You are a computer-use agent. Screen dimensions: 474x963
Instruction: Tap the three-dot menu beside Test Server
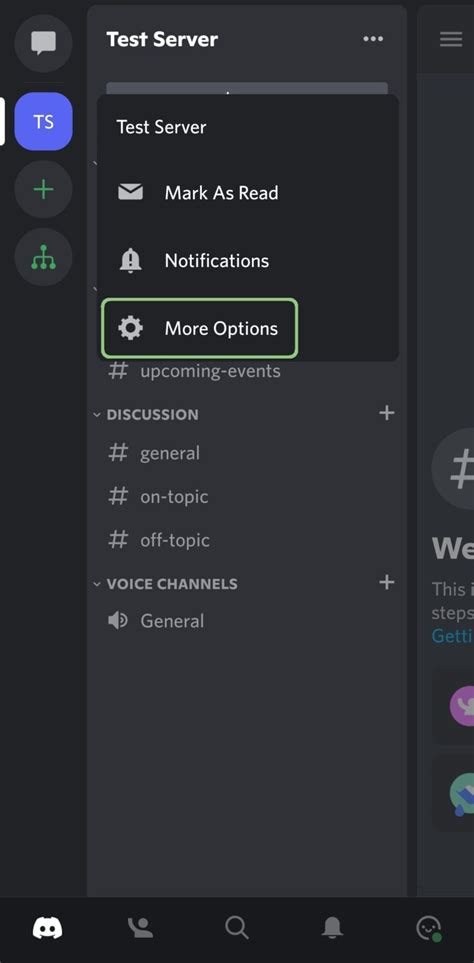tap(373, 39)
